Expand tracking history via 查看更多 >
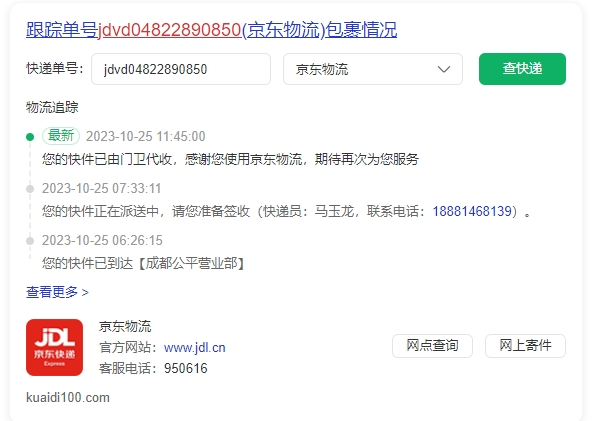This screenshot has height=421, width=609. point(57,292)
